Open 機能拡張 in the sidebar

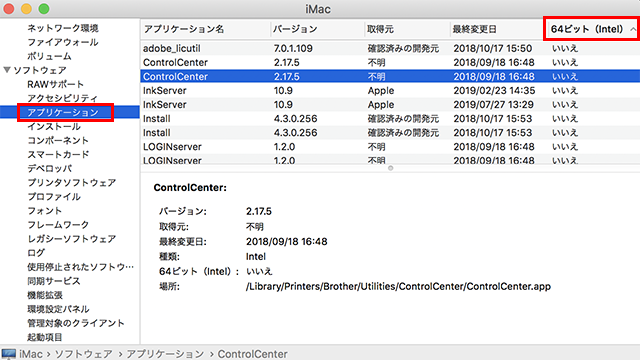45,295
